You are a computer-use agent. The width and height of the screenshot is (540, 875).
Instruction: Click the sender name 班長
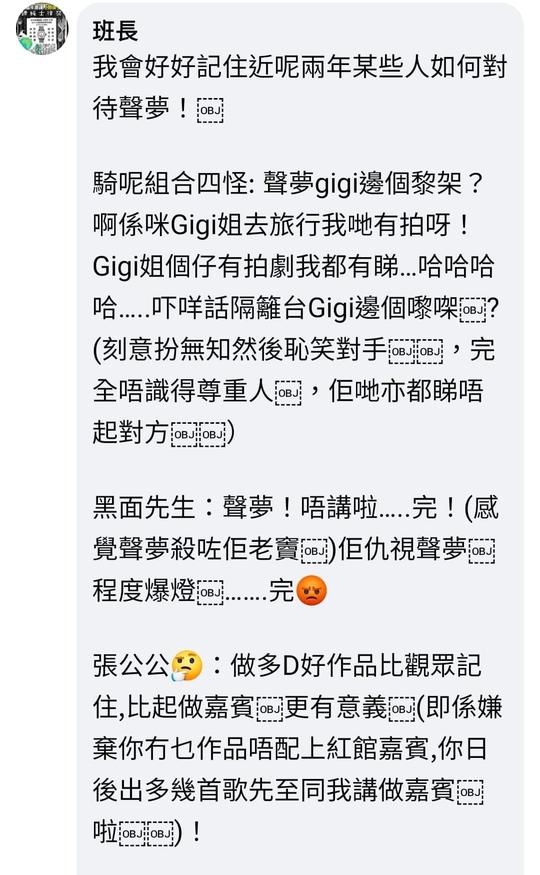pyautogui.click(x=115, y=31)
